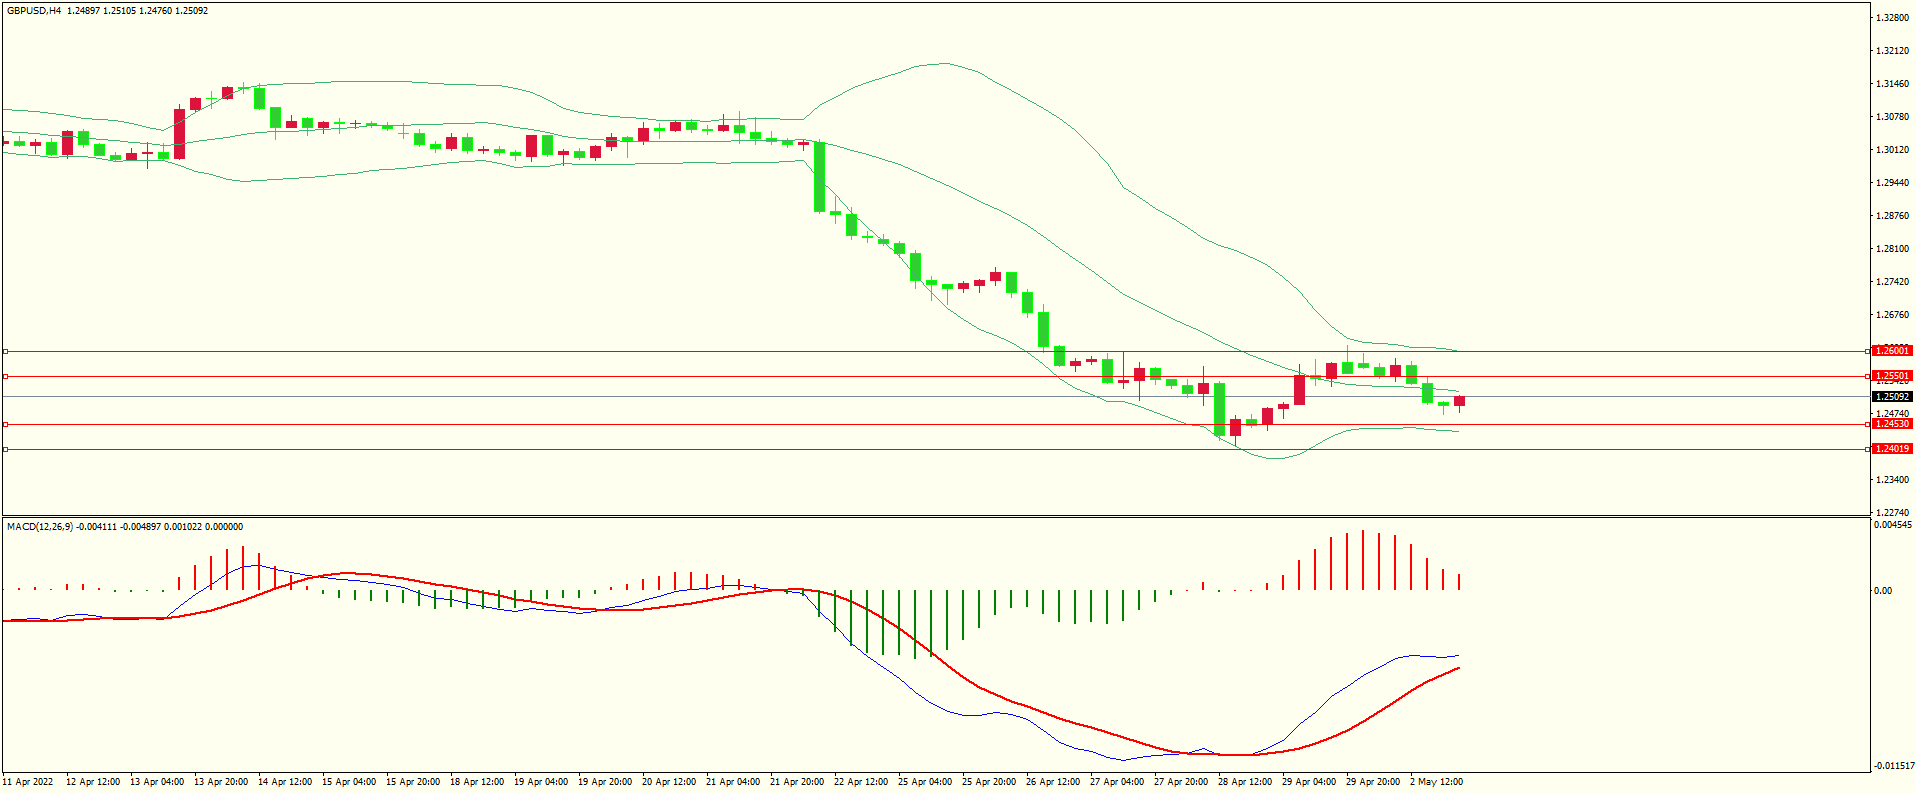Click the 1.24019 price level tag

tap(1891, 449)
